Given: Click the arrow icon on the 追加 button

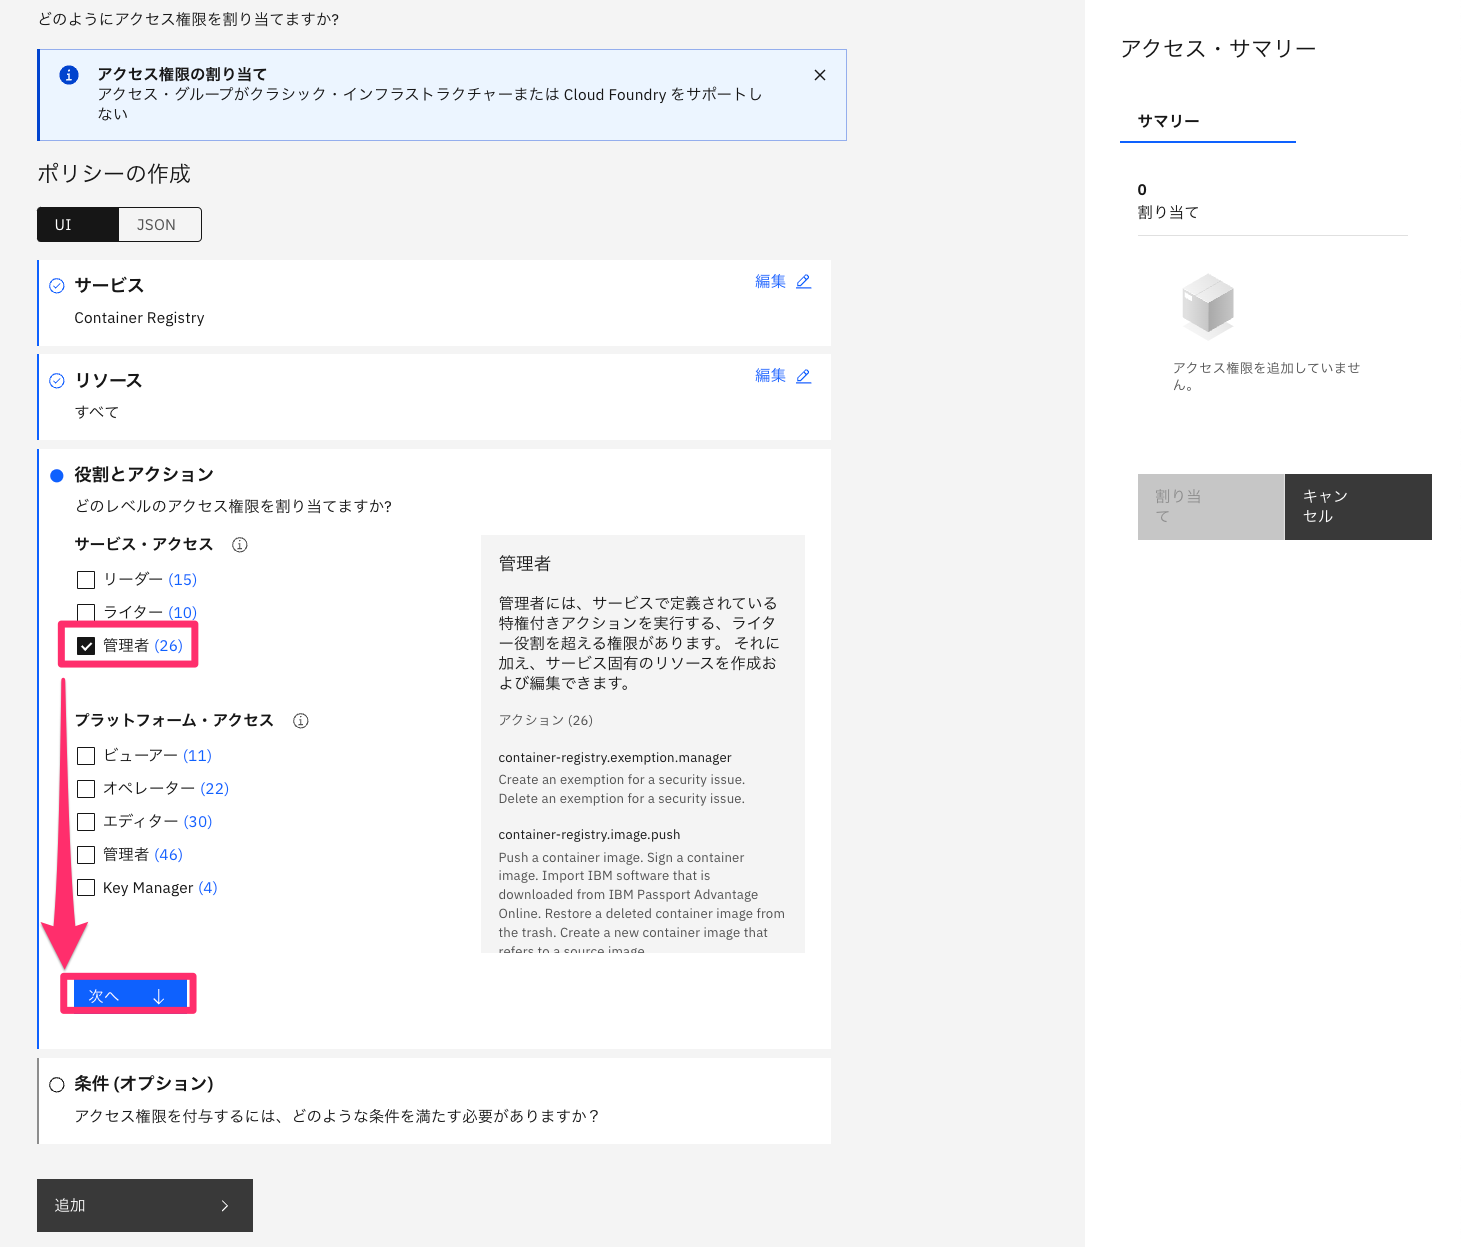Looking at the screenshot, I should coord(225,1205).
